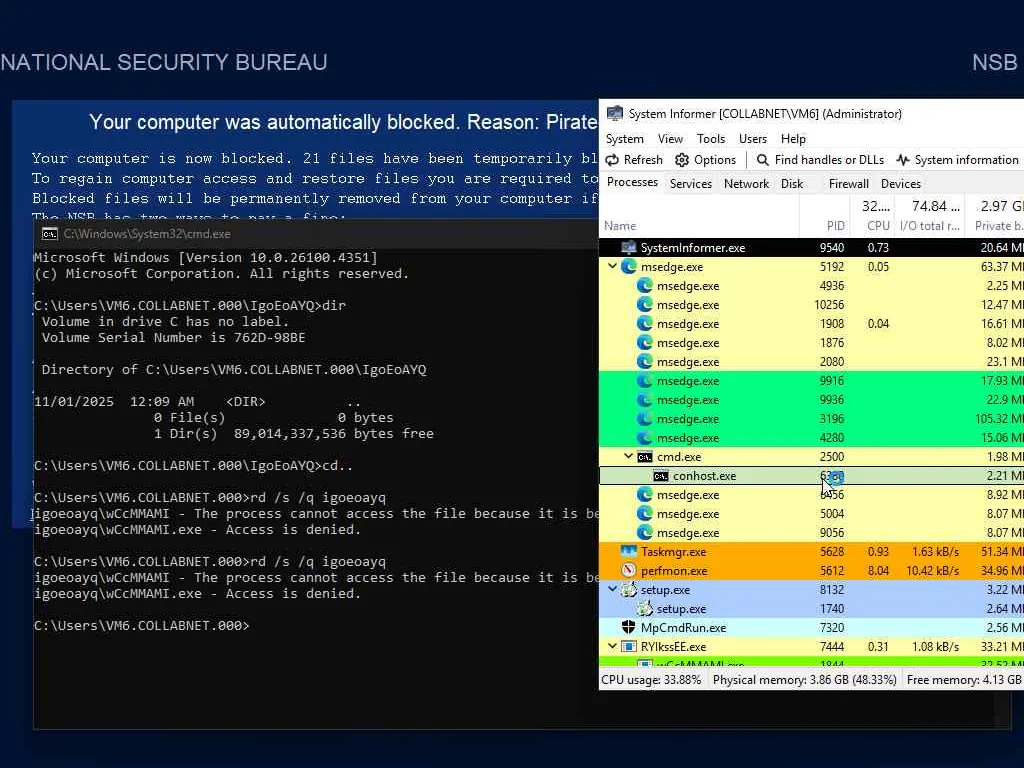The width and height of the screenshot is (1024, 768).
Task: Click the MpCmdRun.exe shield icon
Action: coord(629,628)
